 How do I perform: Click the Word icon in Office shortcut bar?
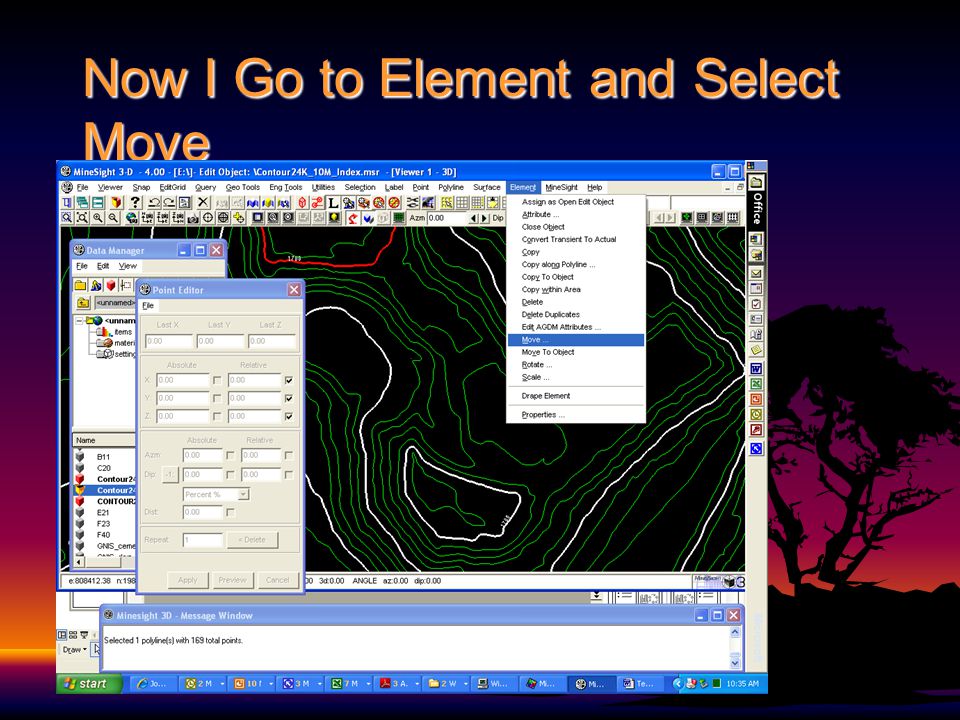(756, 369)
